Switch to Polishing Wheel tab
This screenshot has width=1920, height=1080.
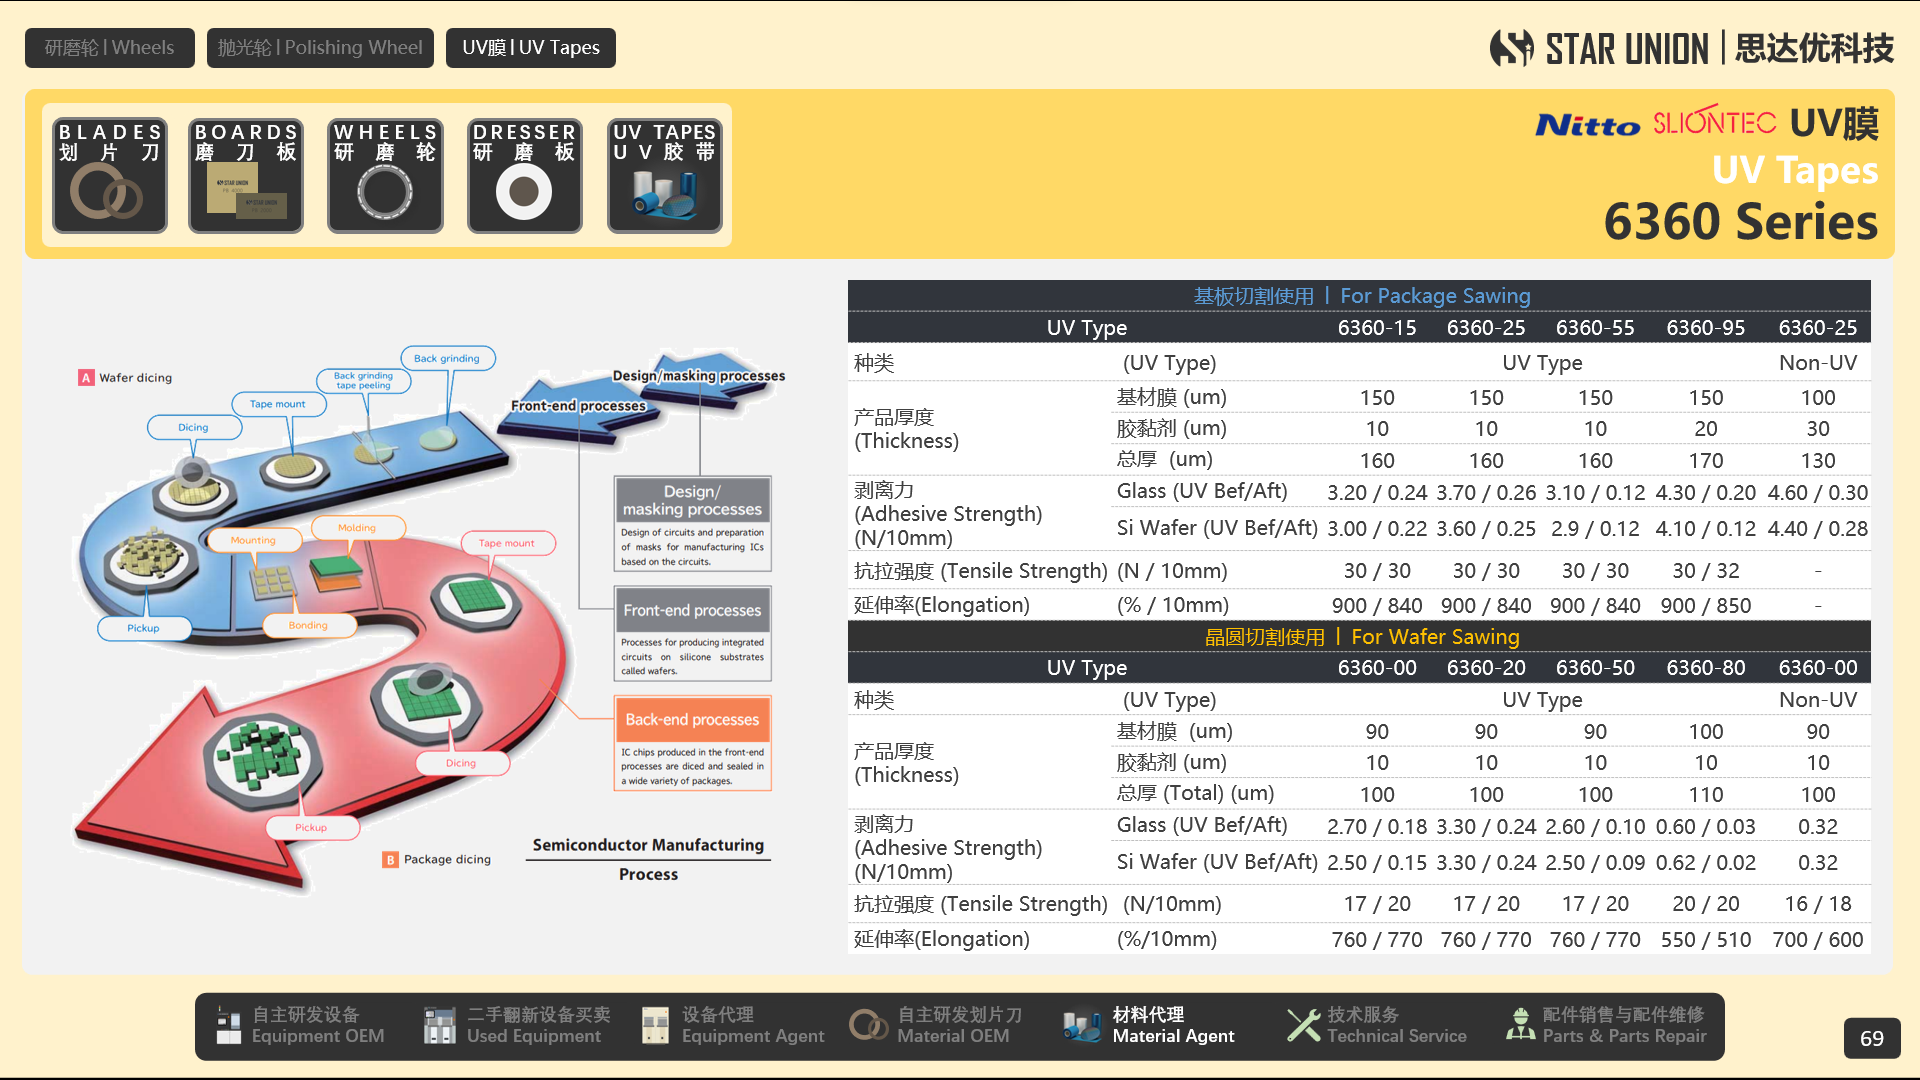pyautogui.click(x=320, y=48)
